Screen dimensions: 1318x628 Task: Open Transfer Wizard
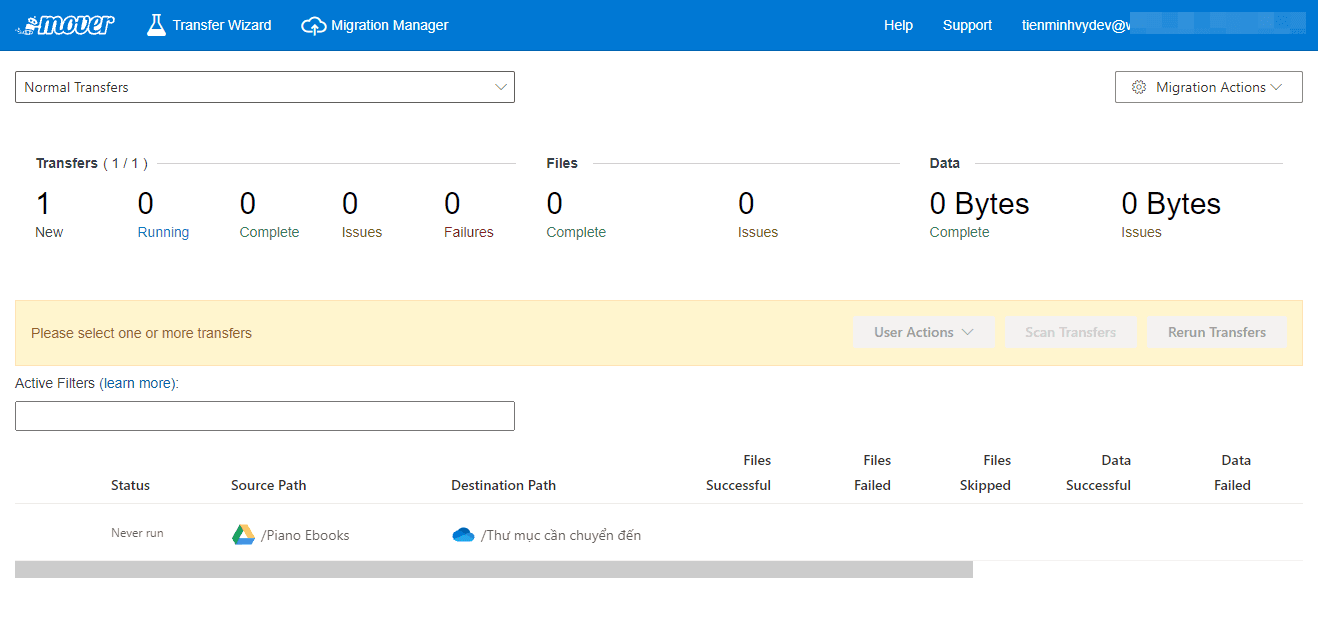[210, 25]
